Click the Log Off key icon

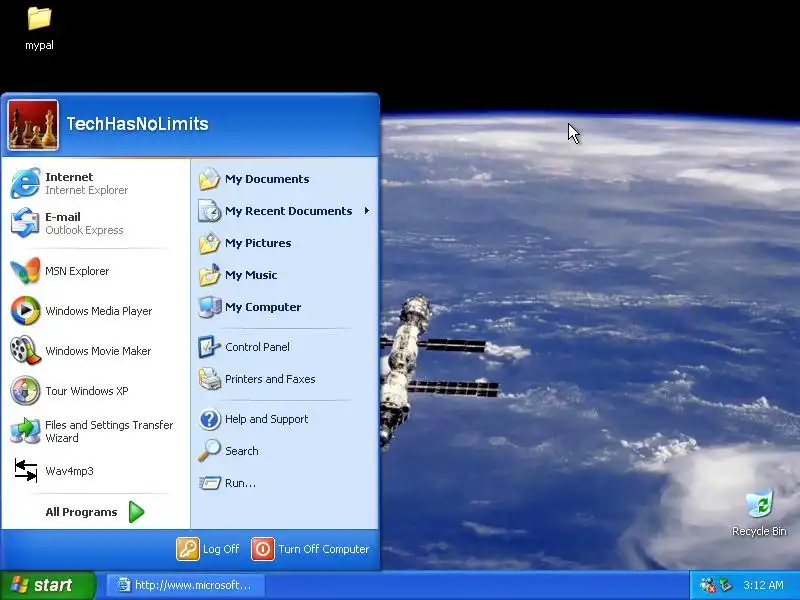(x=188, y=549)
